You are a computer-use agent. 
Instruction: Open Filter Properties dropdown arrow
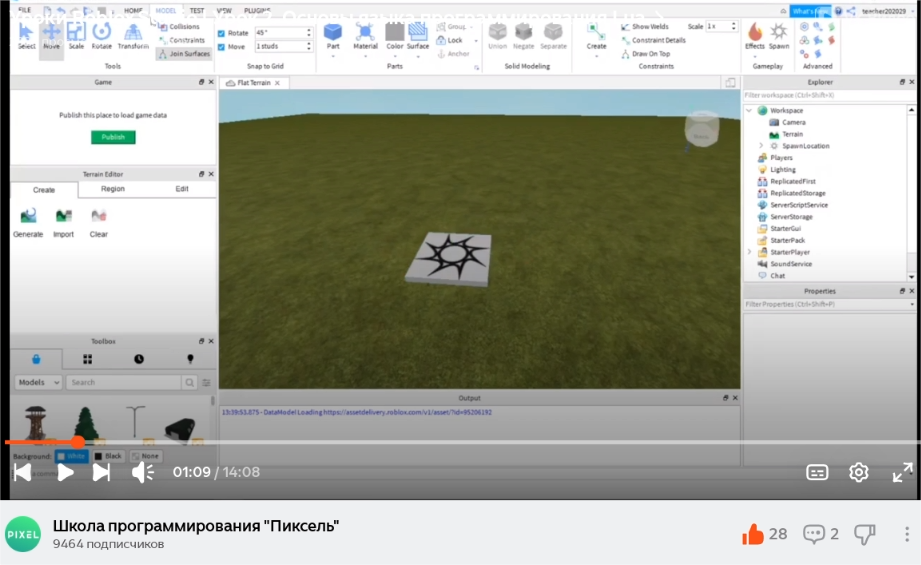tap(912, 304)
